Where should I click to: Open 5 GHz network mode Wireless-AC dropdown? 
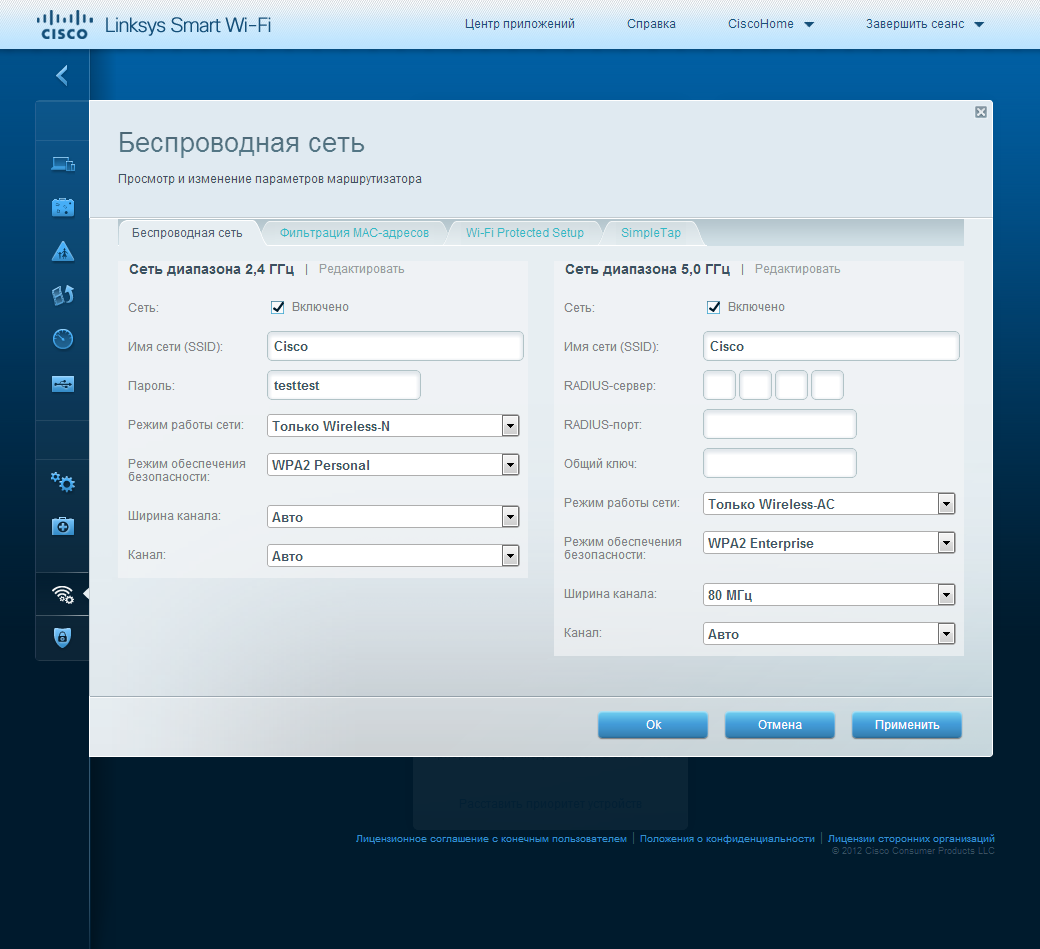(x=829, y=504)
